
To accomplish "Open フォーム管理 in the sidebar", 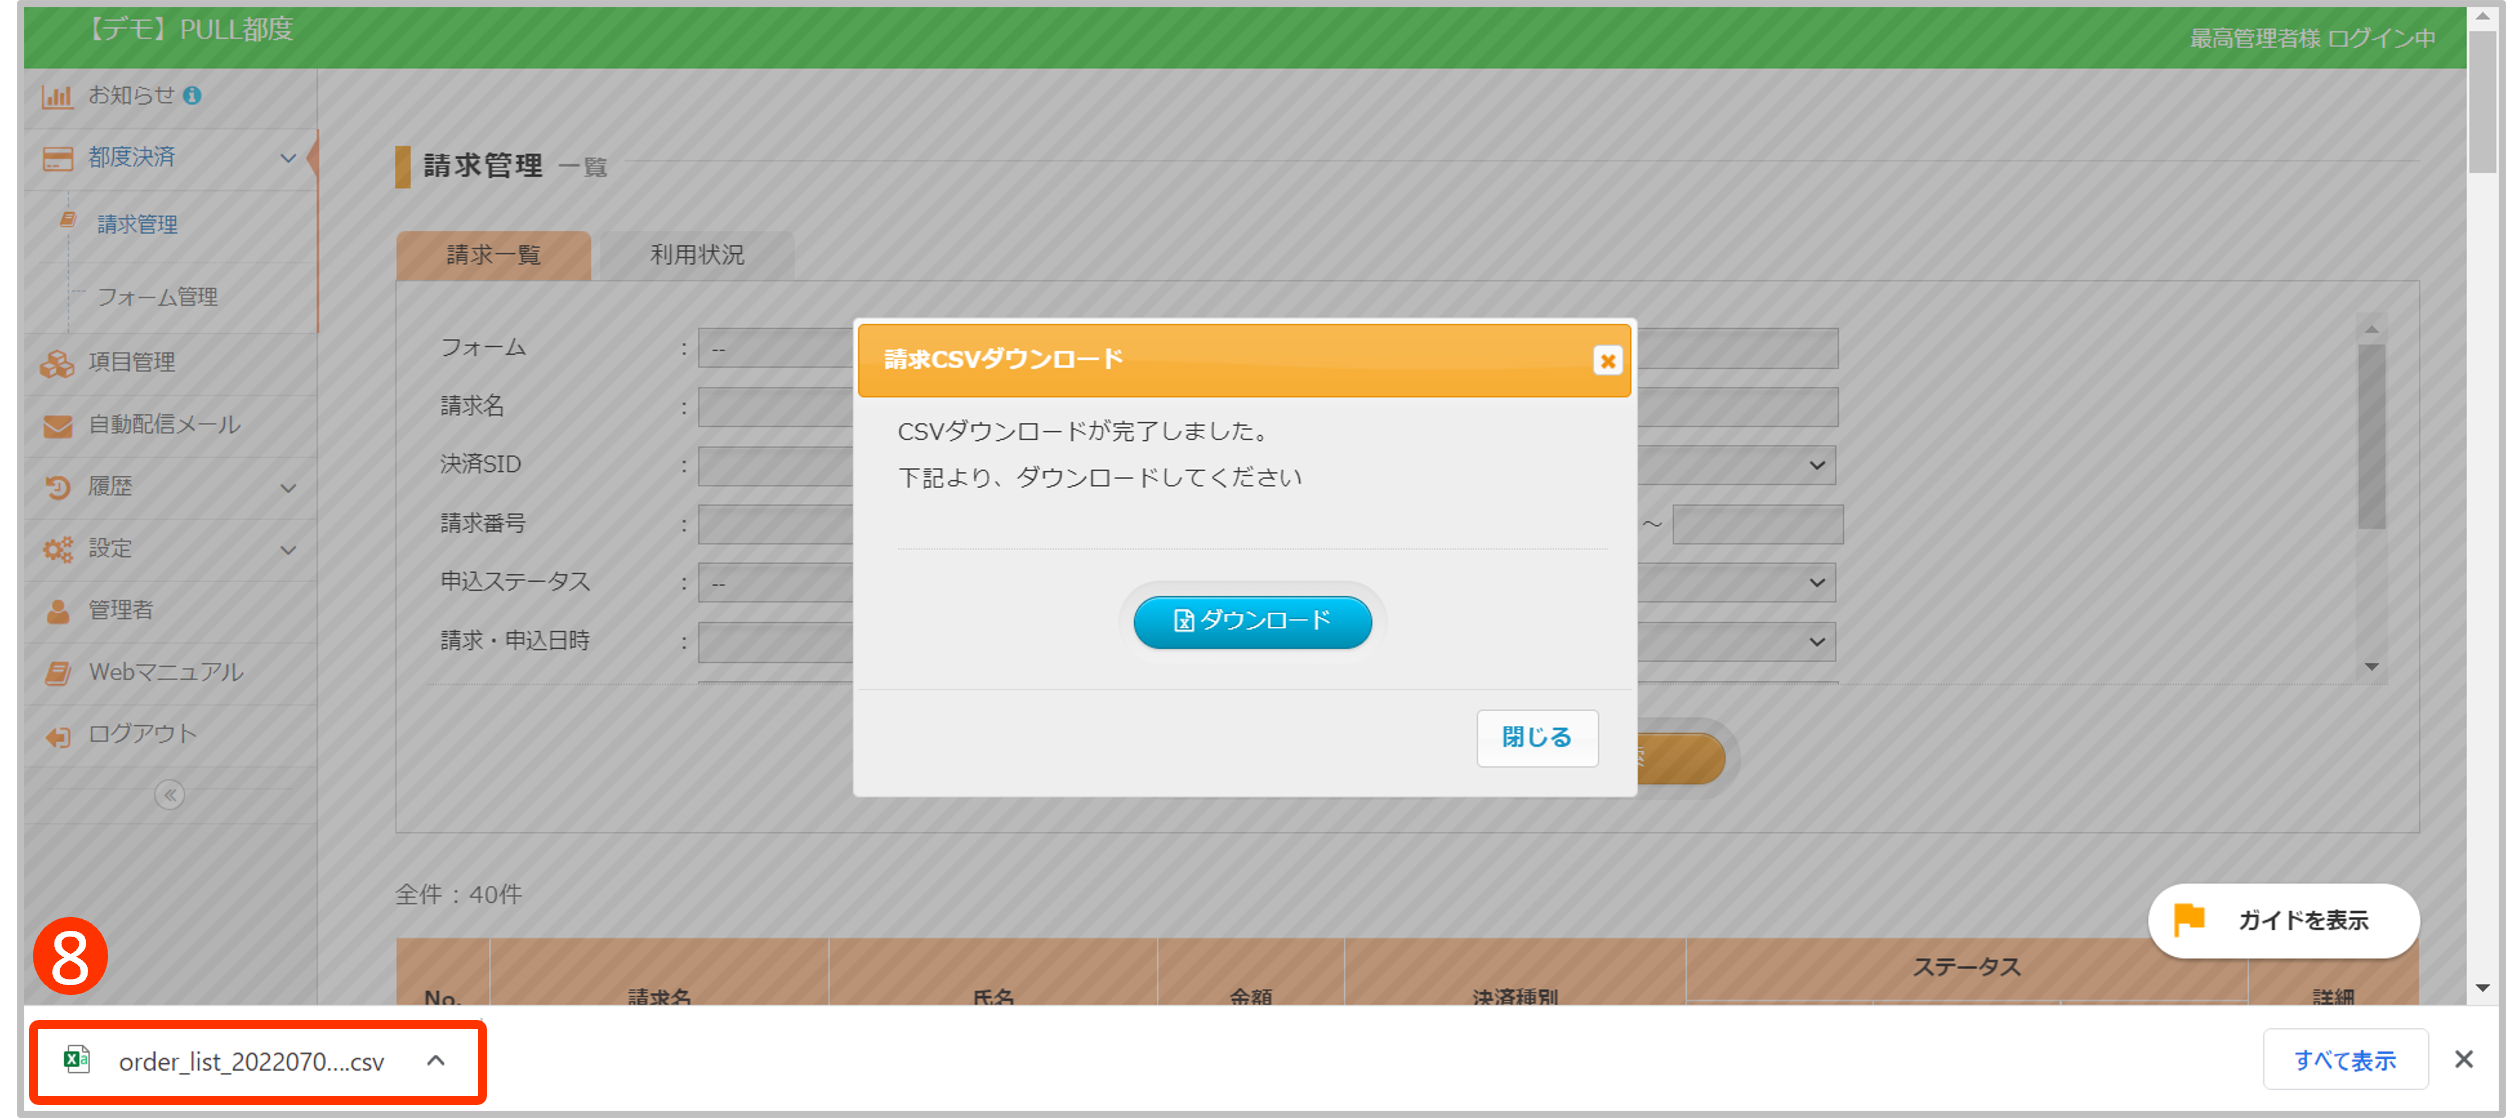I will [157, 297].
